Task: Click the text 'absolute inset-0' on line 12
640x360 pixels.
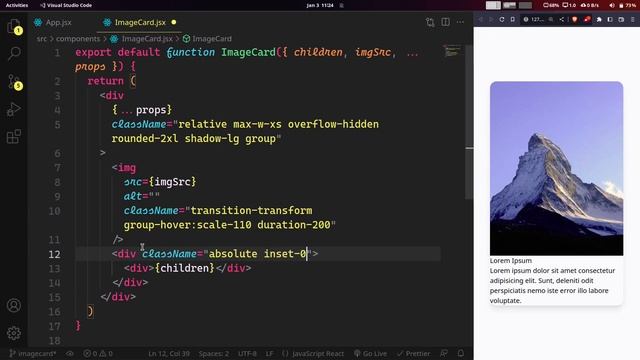Action: tap(257, 254)
